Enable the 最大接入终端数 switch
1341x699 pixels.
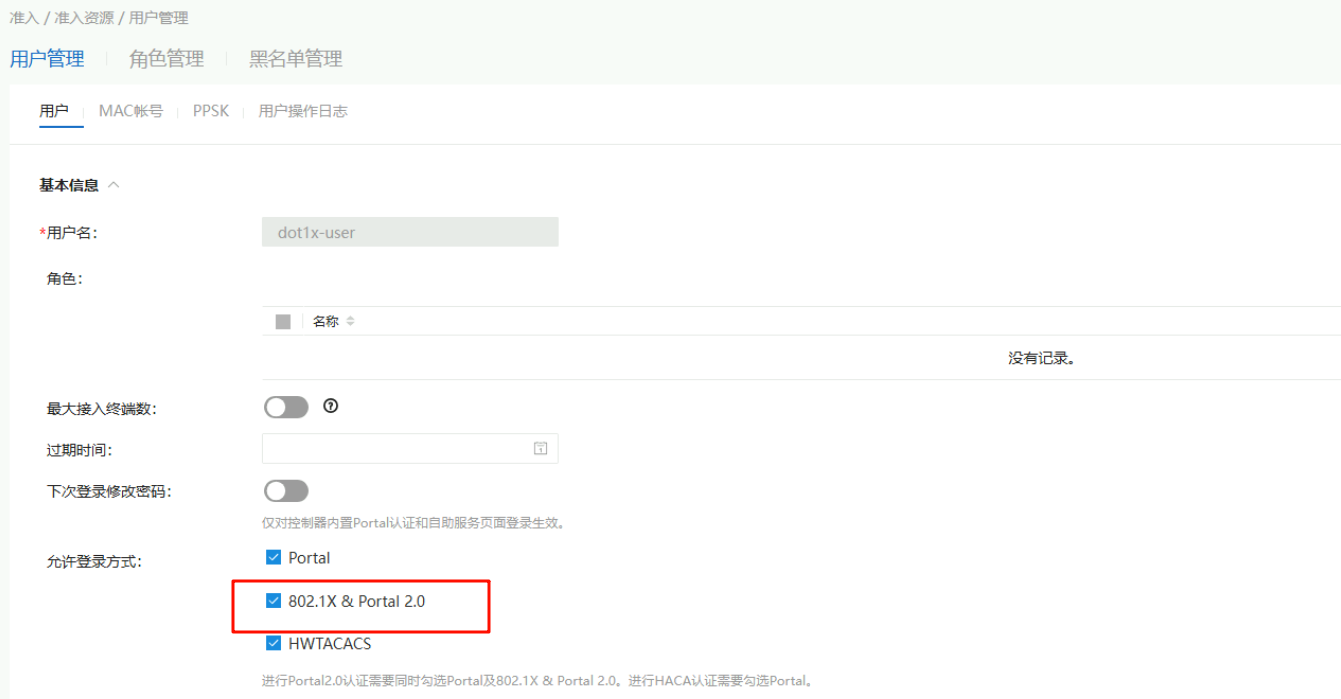click(286, 407)
